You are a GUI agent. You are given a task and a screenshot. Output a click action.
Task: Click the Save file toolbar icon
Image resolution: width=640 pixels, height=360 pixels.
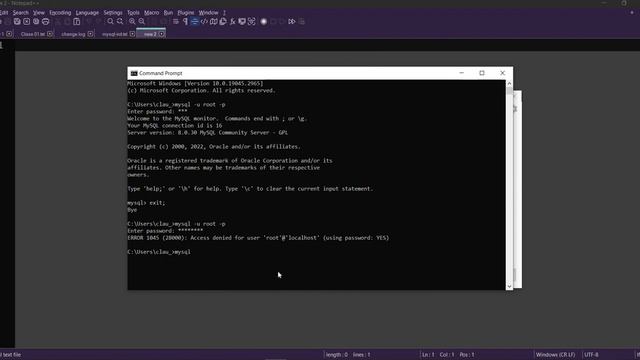tap(17, 22)
